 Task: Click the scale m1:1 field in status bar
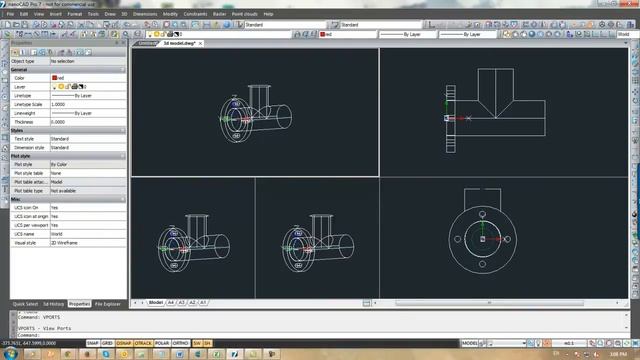click(569, 343)
